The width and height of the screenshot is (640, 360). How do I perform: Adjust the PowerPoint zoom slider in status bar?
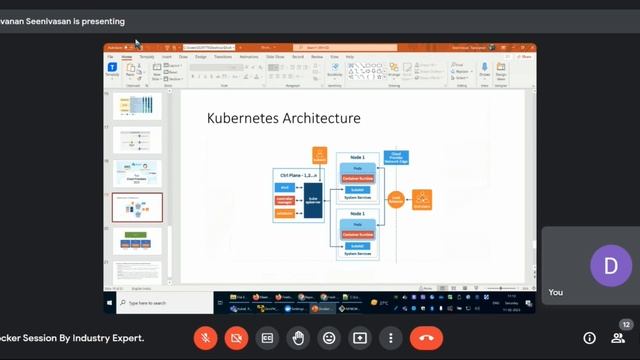(x=501, y=288)
